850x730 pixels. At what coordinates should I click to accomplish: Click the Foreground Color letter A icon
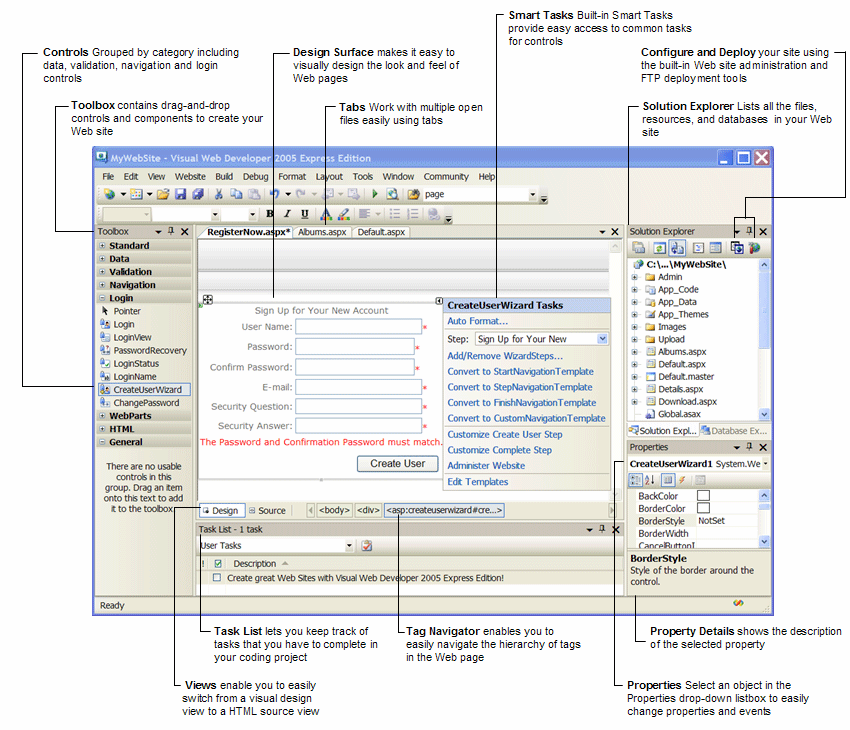tap(326, 215)
